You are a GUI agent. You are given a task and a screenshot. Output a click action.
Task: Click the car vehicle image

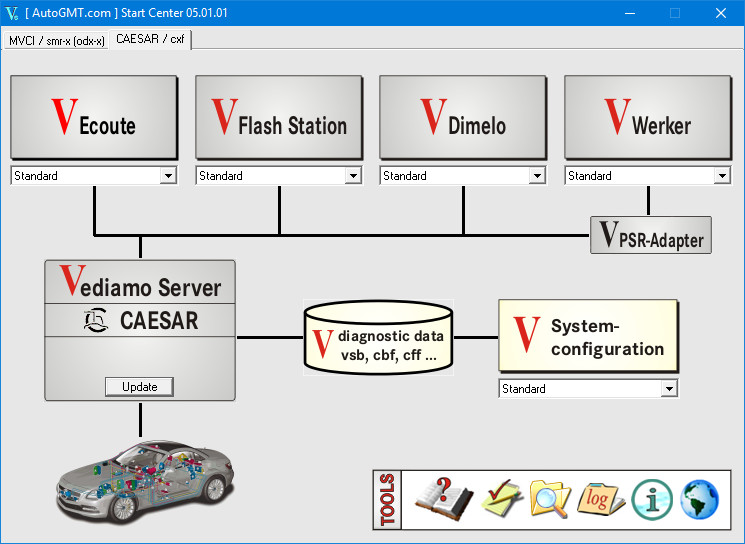145,481
